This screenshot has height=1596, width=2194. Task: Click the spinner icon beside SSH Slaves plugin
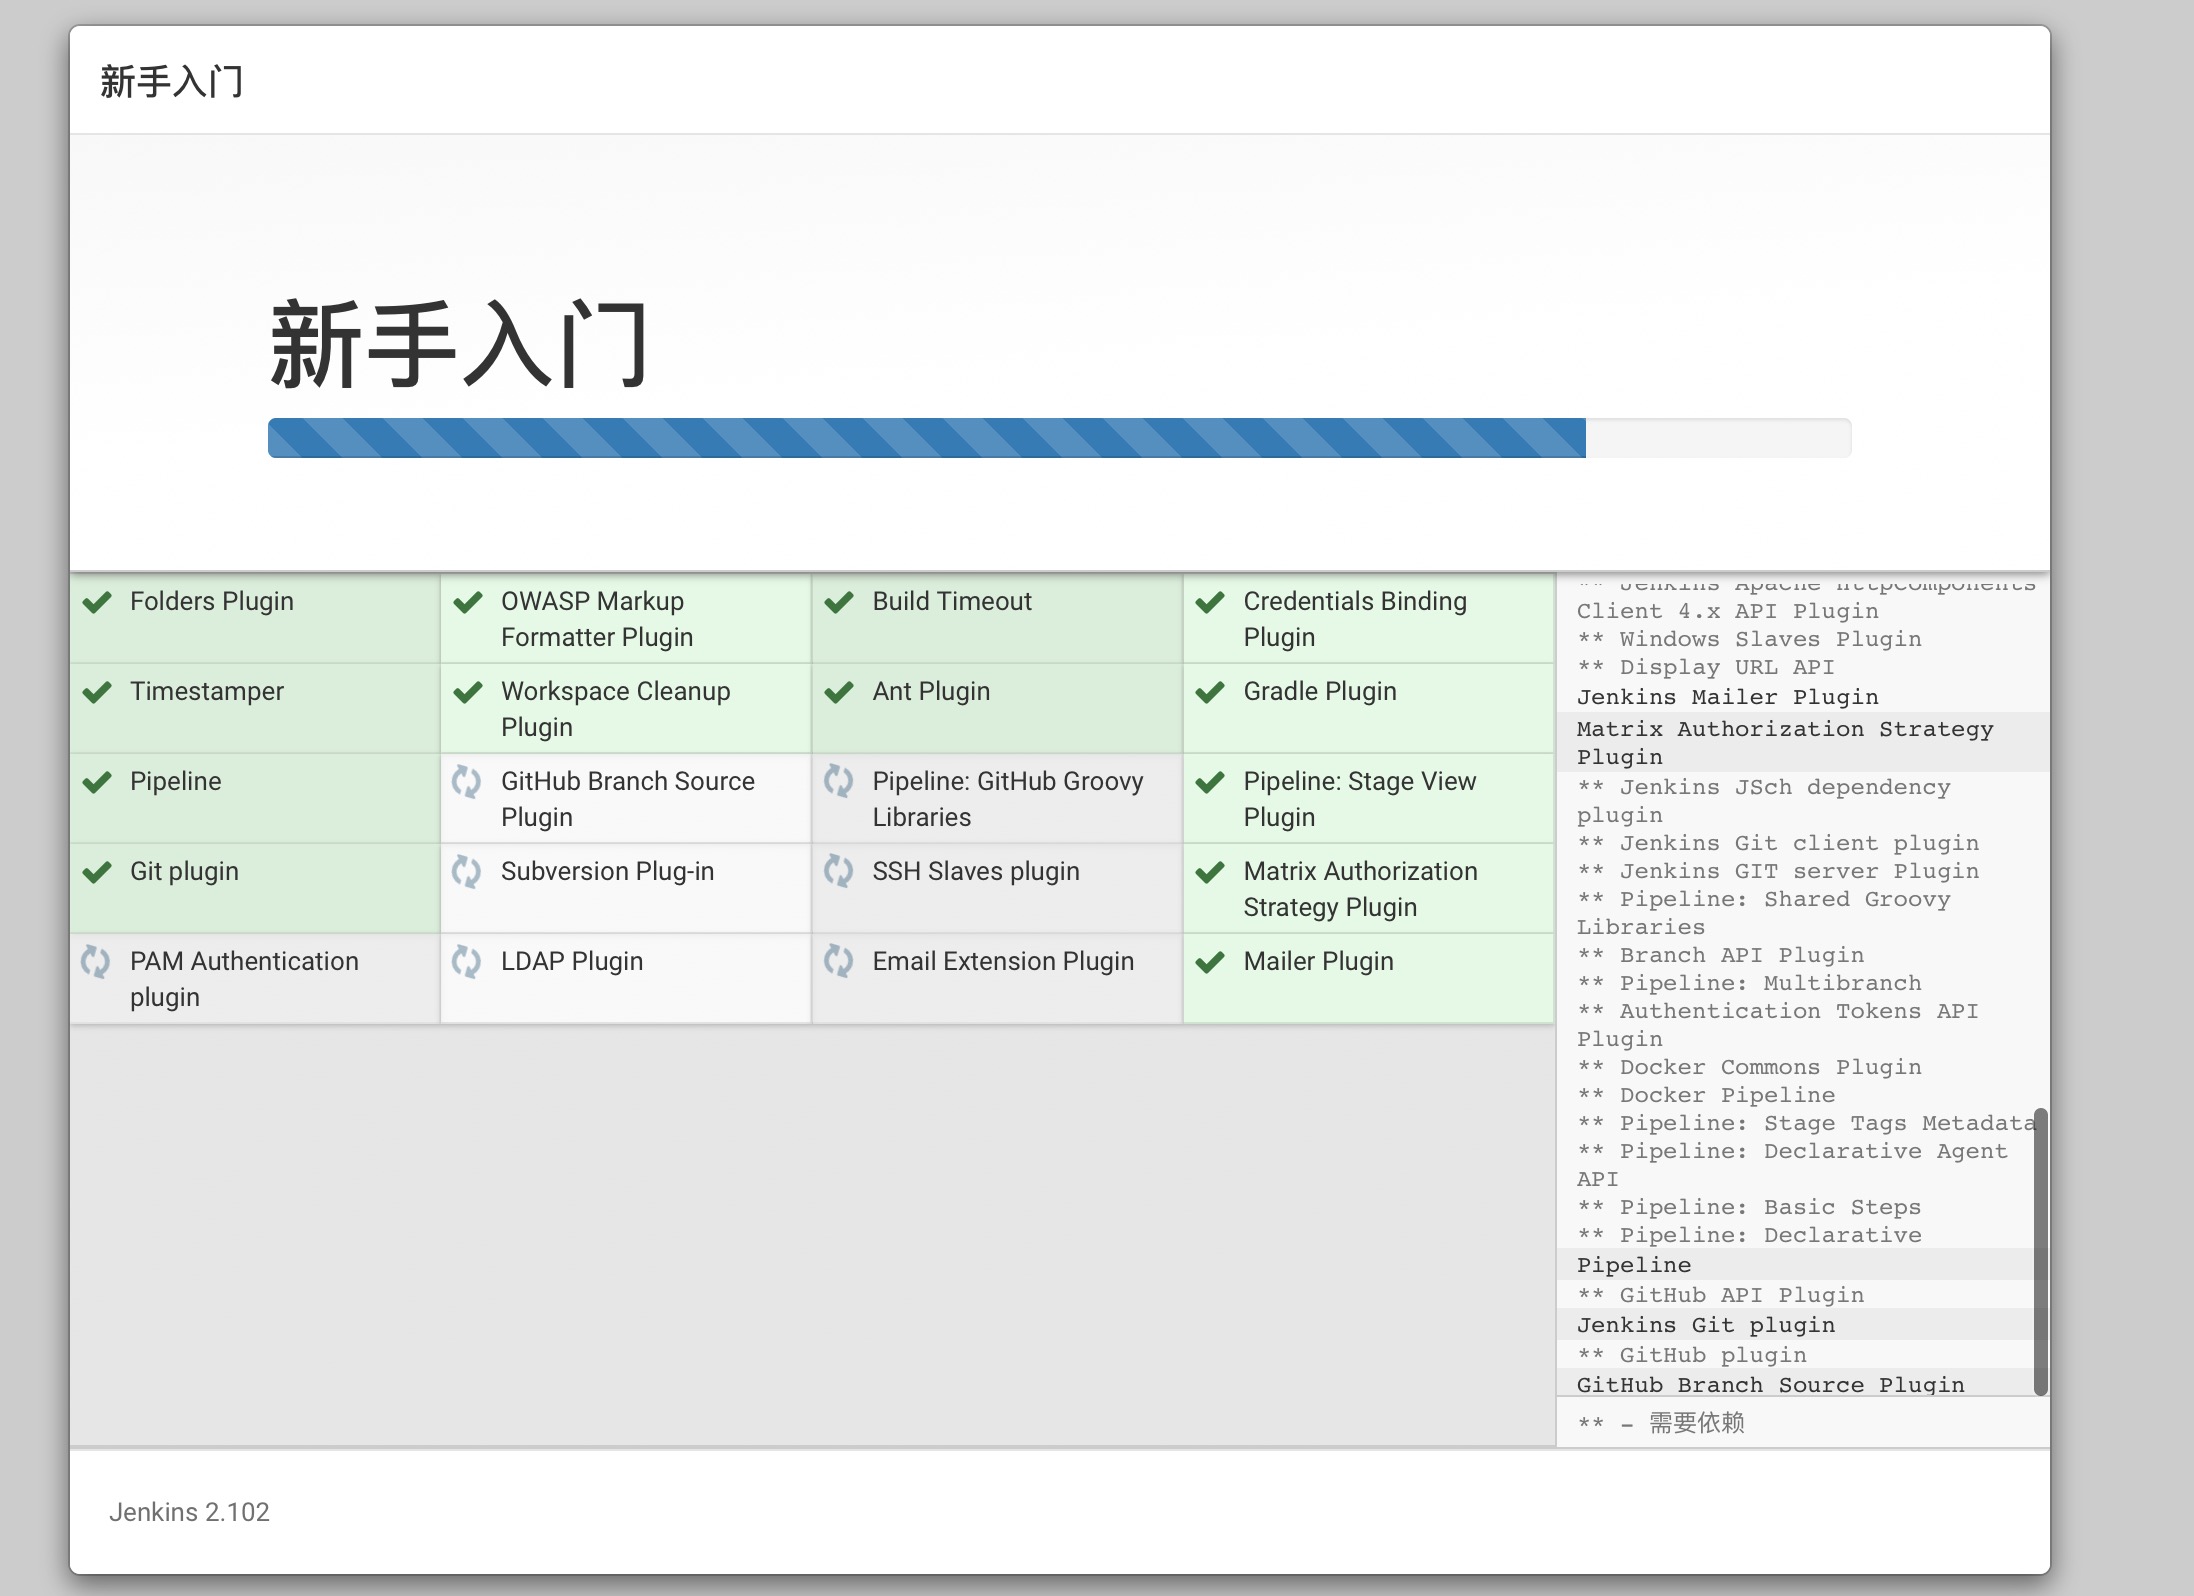(x=838, y=872)
